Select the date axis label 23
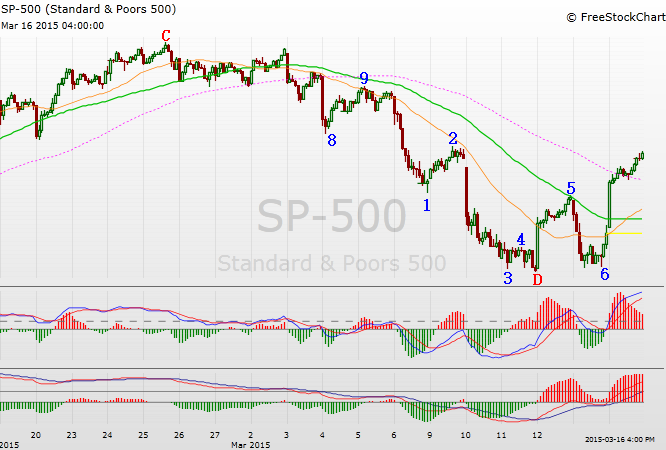The width and height of the screenshot is (666, 450). (71, 435)
